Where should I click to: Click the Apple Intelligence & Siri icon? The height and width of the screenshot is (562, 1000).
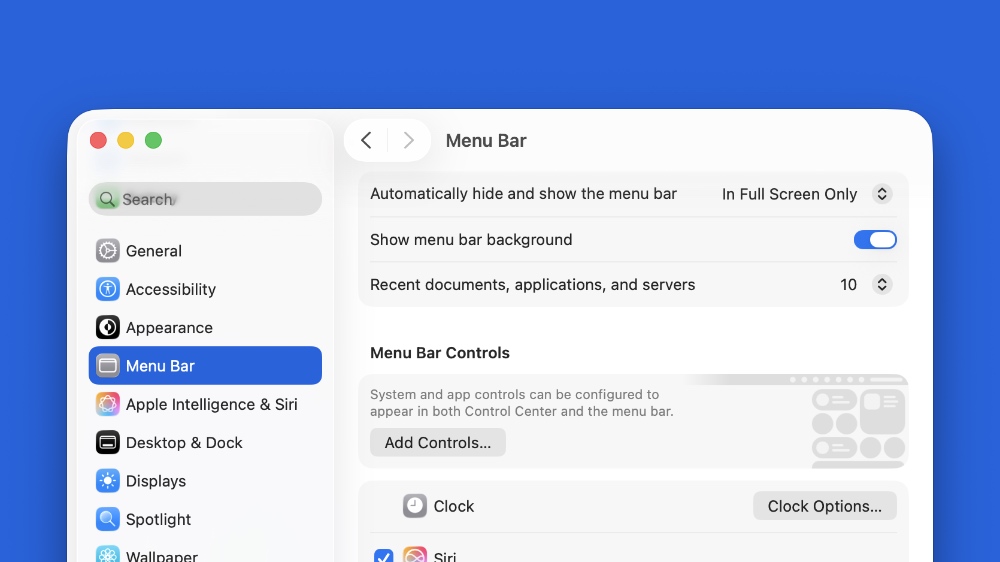click(x=108, y=404)
